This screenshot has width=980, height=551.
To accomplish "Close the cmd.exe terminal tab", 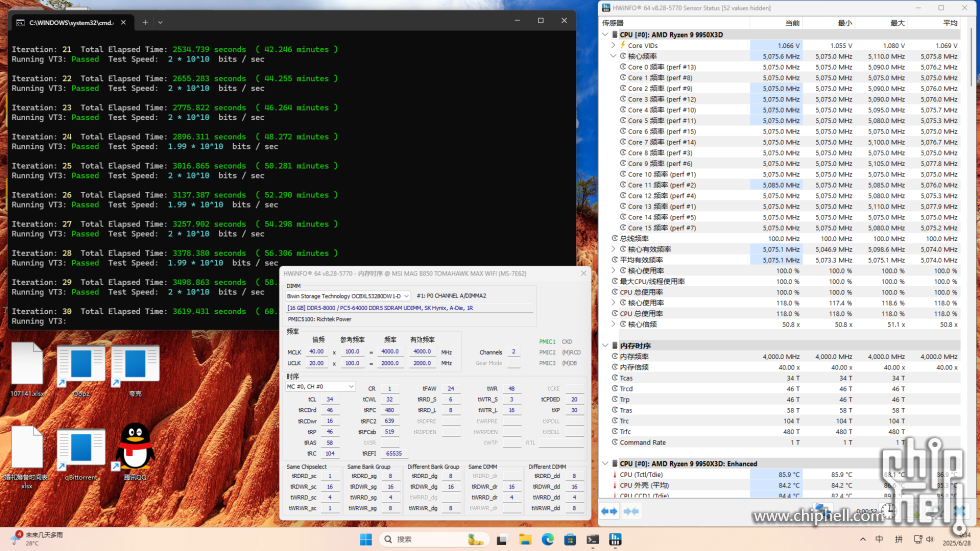I will [x=123, y=22].
